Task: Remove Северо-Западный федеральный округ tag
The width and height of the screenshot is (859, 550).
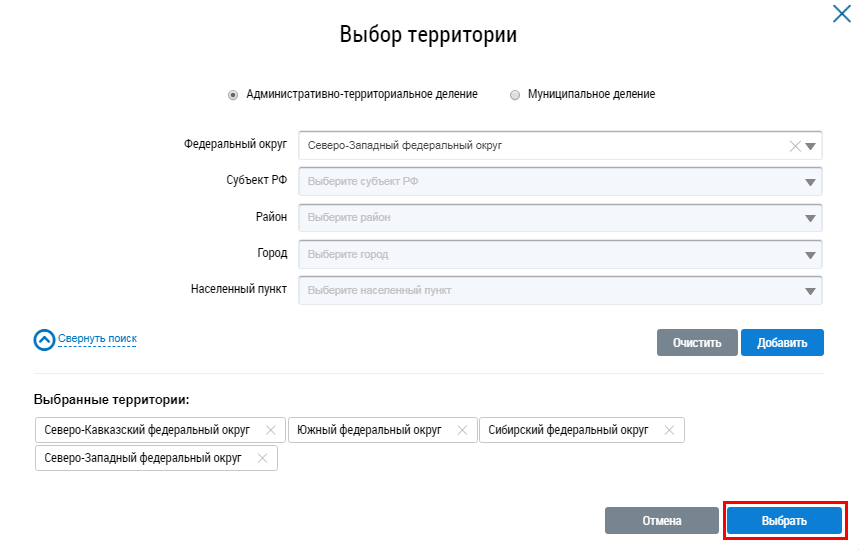Action: [262, 458]
